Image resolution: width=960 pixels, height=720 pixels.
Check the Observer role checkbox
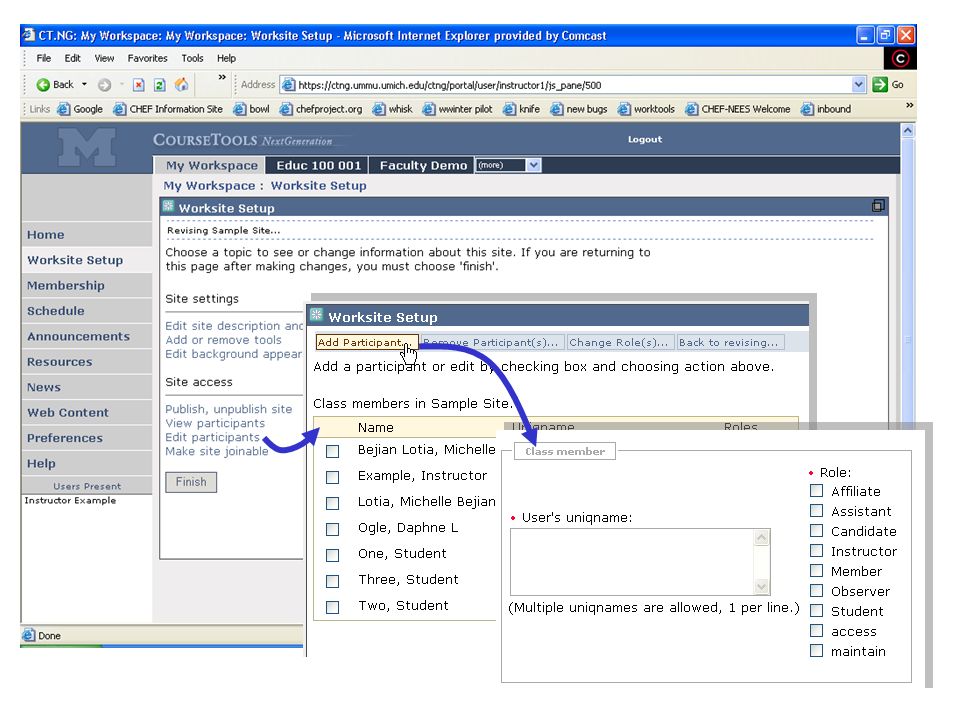[x=816, y=591]
